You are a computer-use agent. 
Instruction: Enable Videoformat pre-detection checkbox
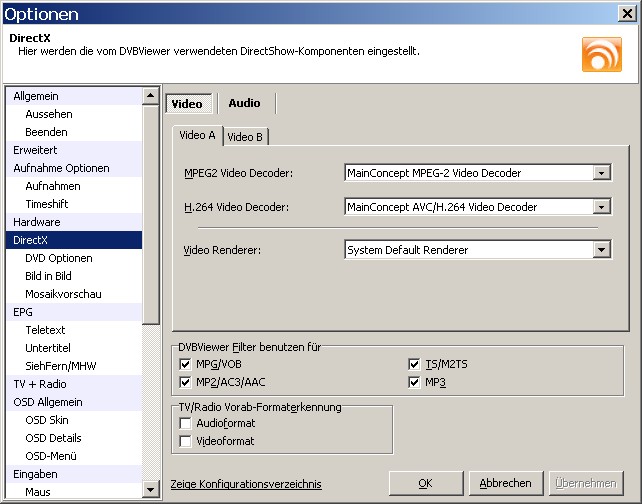[x=185, y=441]
